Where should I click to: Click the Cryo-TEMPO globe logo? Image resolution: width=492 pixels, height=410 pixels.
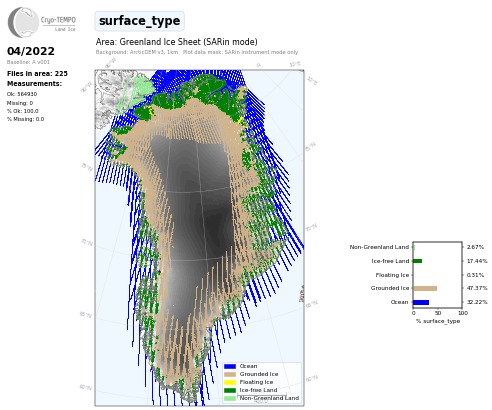click(x=23, y=22)
